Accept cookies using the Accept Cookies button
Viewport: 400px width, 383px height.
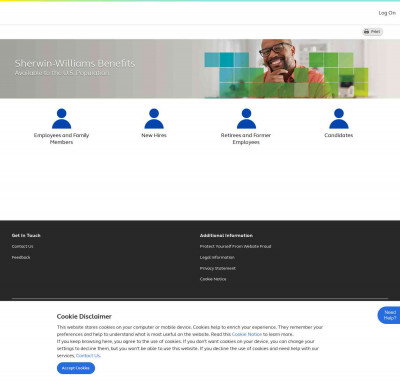(x=76, y=368)
